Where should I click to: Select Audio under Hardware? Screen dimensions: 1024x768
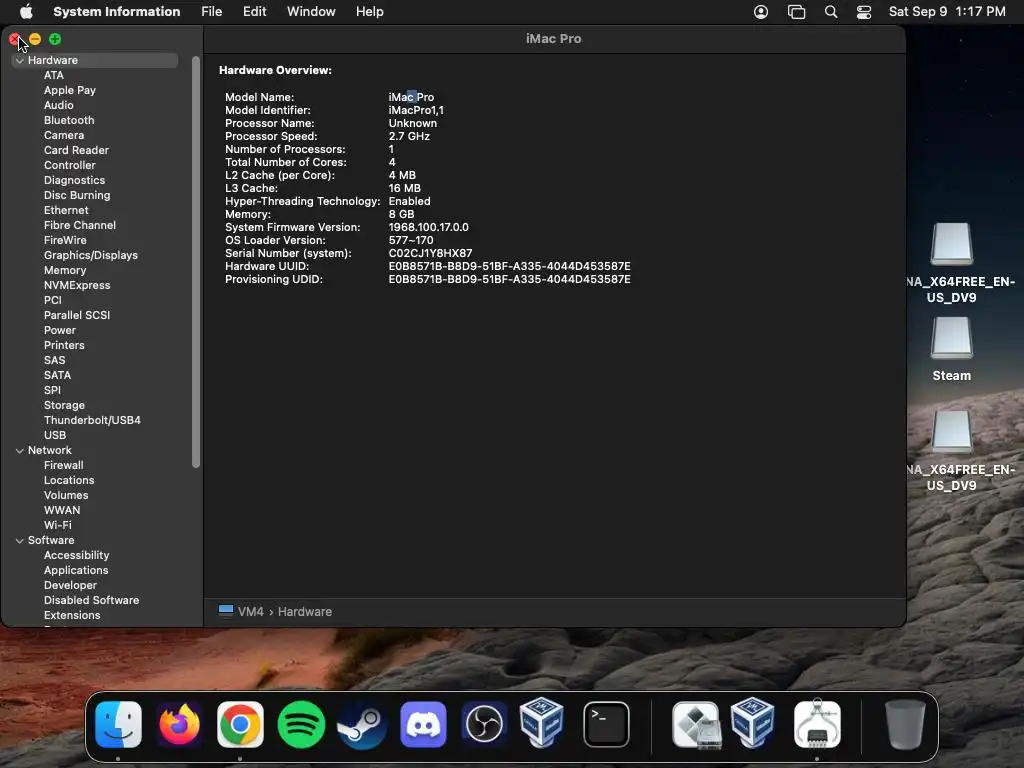coord(59,105)
